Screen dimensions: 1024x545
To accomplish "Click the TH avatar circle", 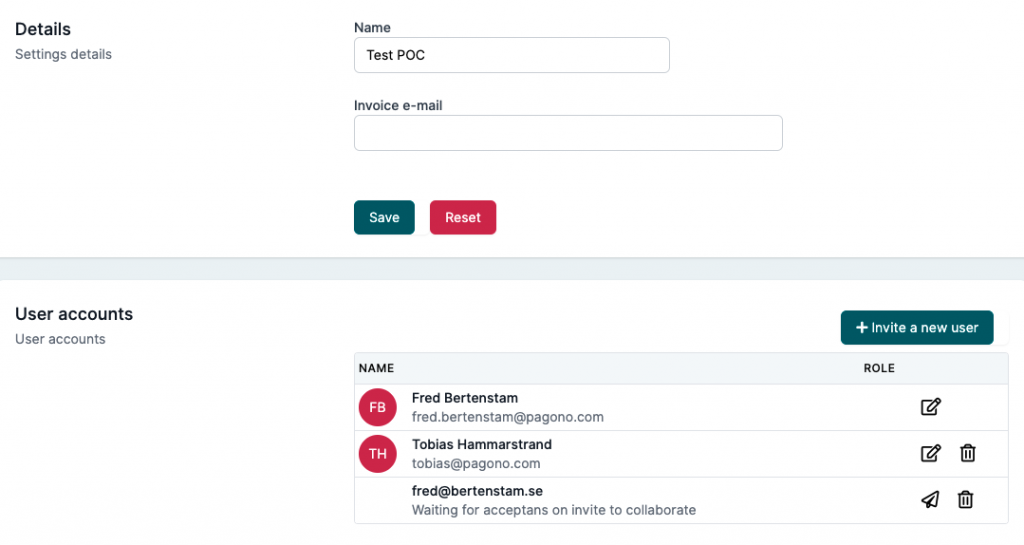I will (x=377, y=454).
